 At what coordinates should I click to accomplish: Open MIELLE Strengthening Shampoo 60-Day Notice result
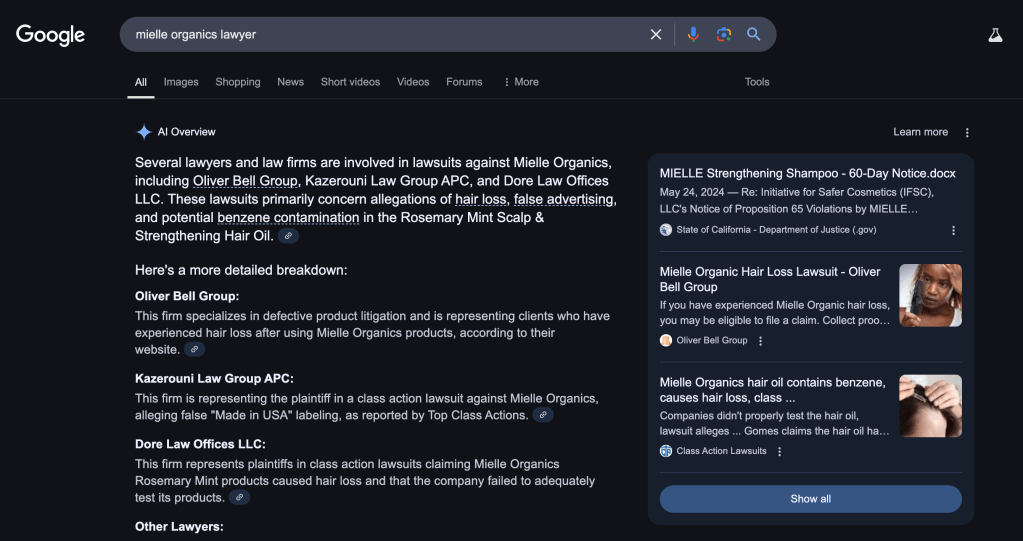[807, 173]
